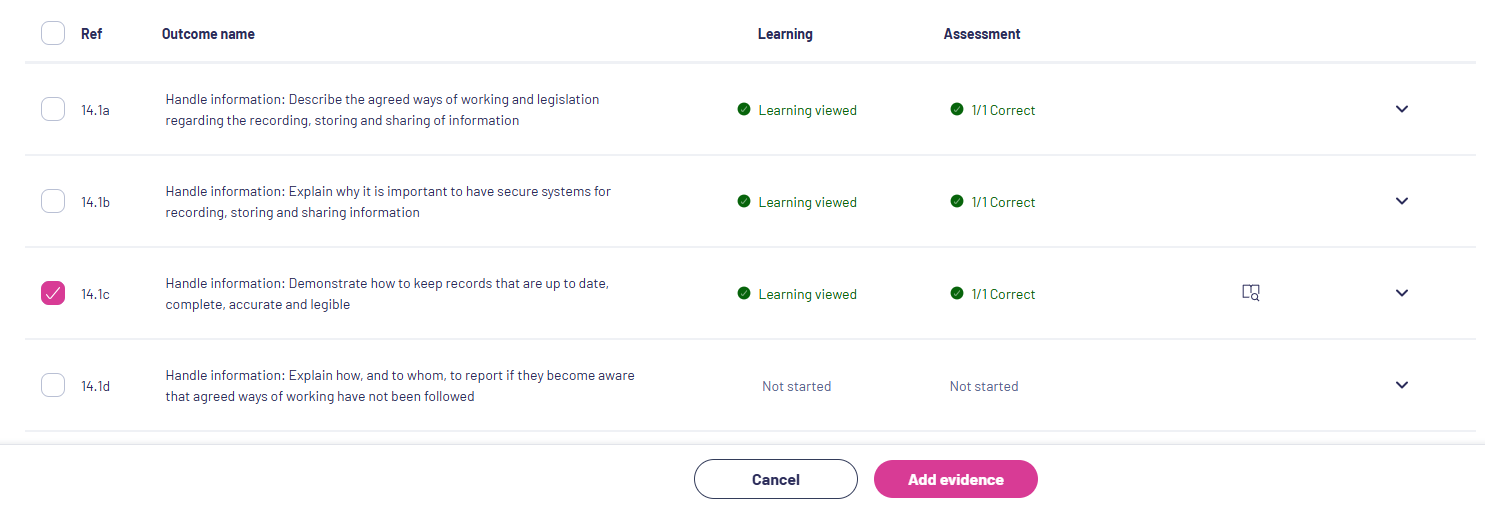Select the 14.1b row checkbox
The width and height of the screenshot is (1485, 512).
pos(53,201)
